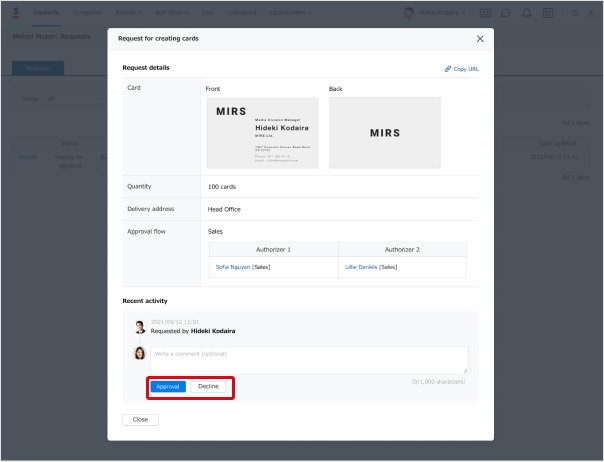Open the notifications bell icon
The width and height of the screenshot is (604, 462).
click(527, 13)
